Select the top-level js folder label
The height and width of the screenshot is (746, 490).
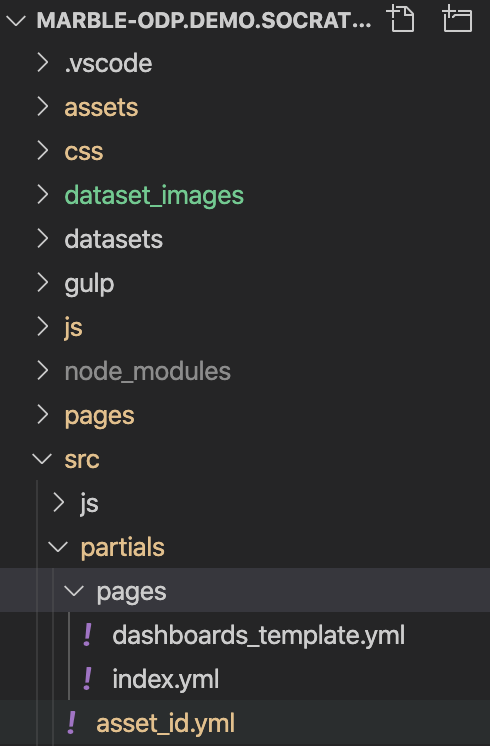coord(74,328)
